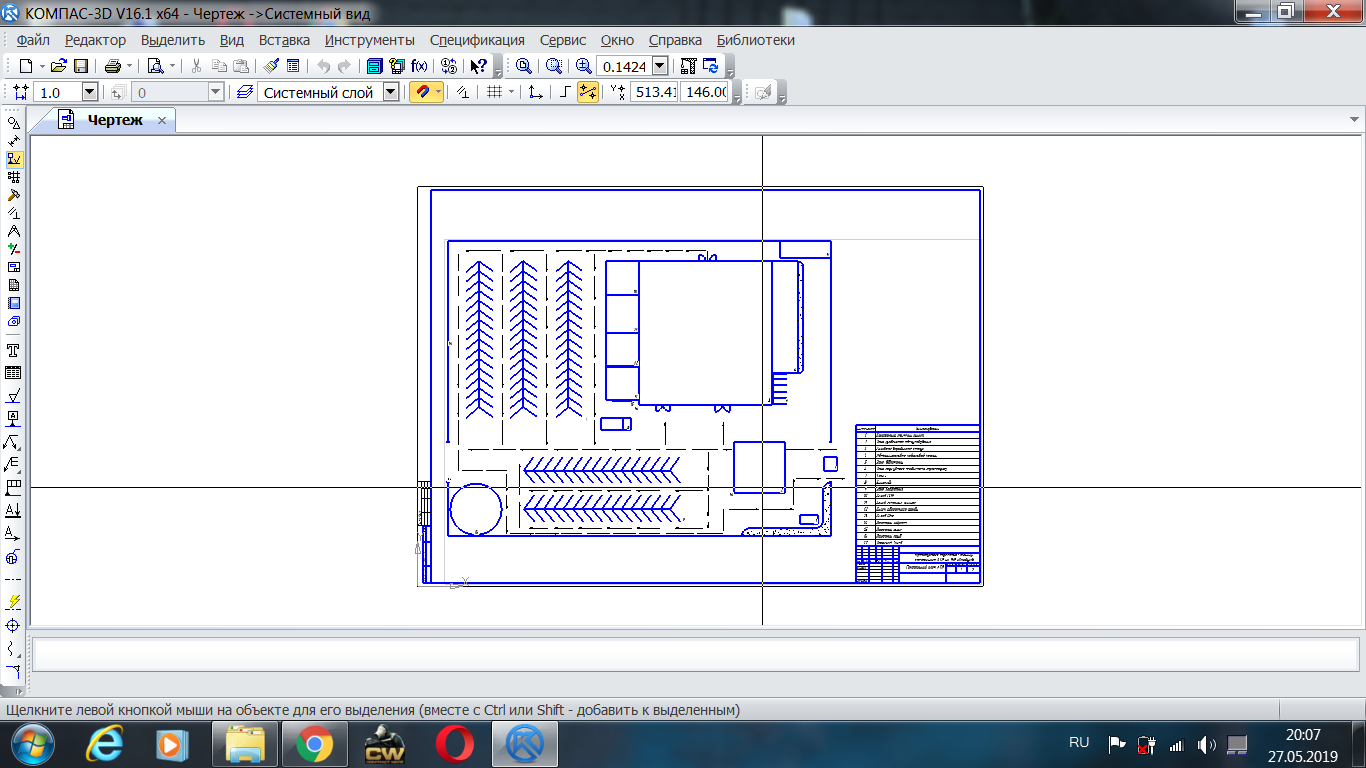Open the Инструменты menu
The width and height of the screenshot is (1366, 768).
[x=369, y=40]
